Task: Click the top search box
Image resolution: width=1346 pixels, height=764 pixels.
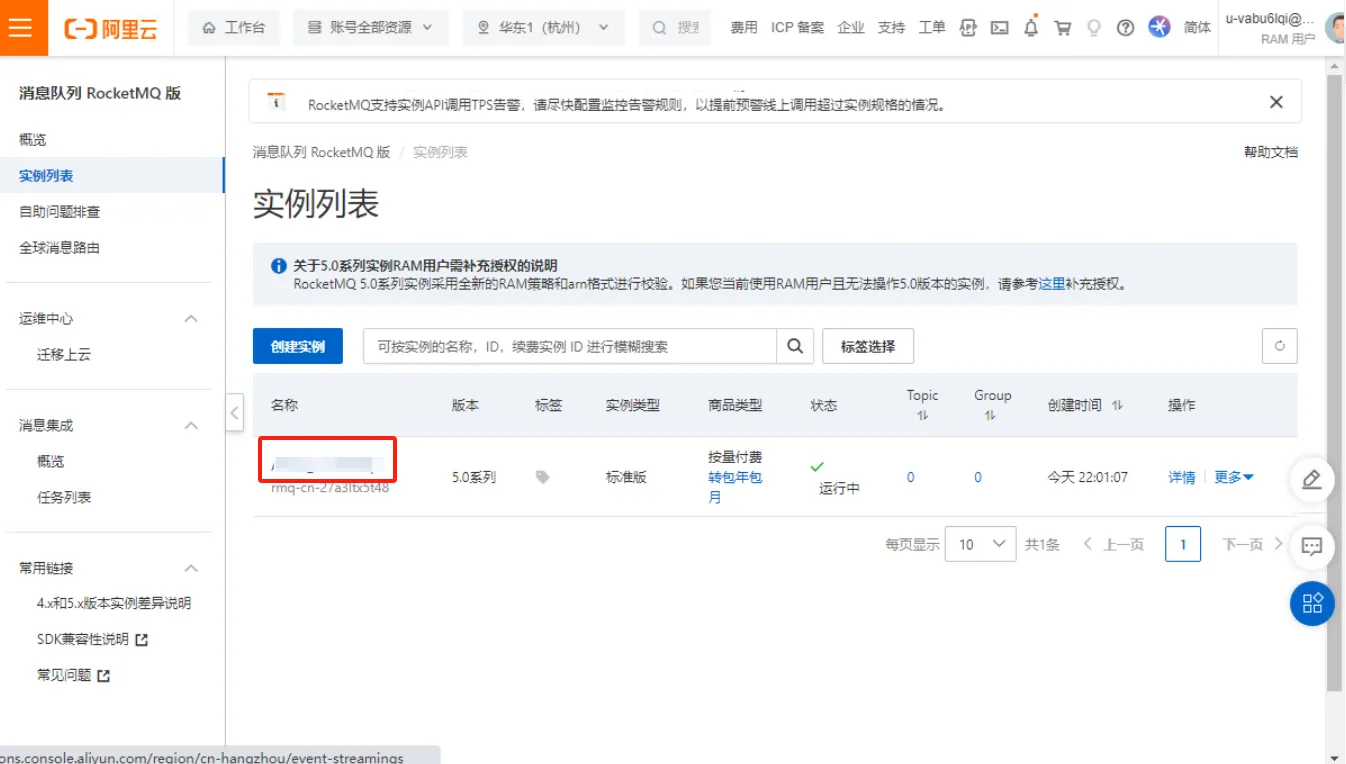Action: tap(675, 28)
